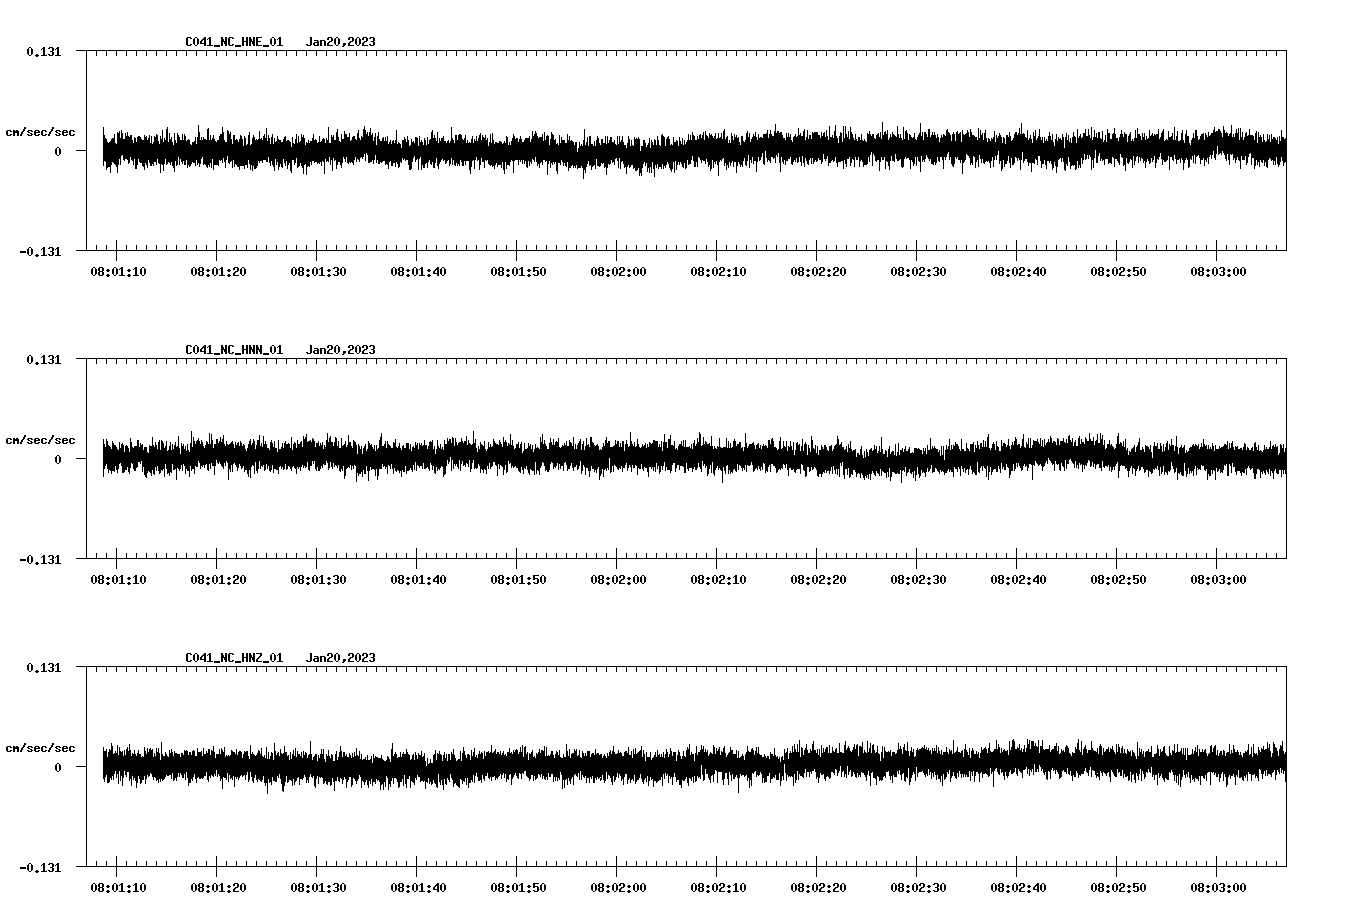This screenshot has width=1358, height=924.
Task: Click the 08:02:20 time label under HNE plot
Action: 818,272
